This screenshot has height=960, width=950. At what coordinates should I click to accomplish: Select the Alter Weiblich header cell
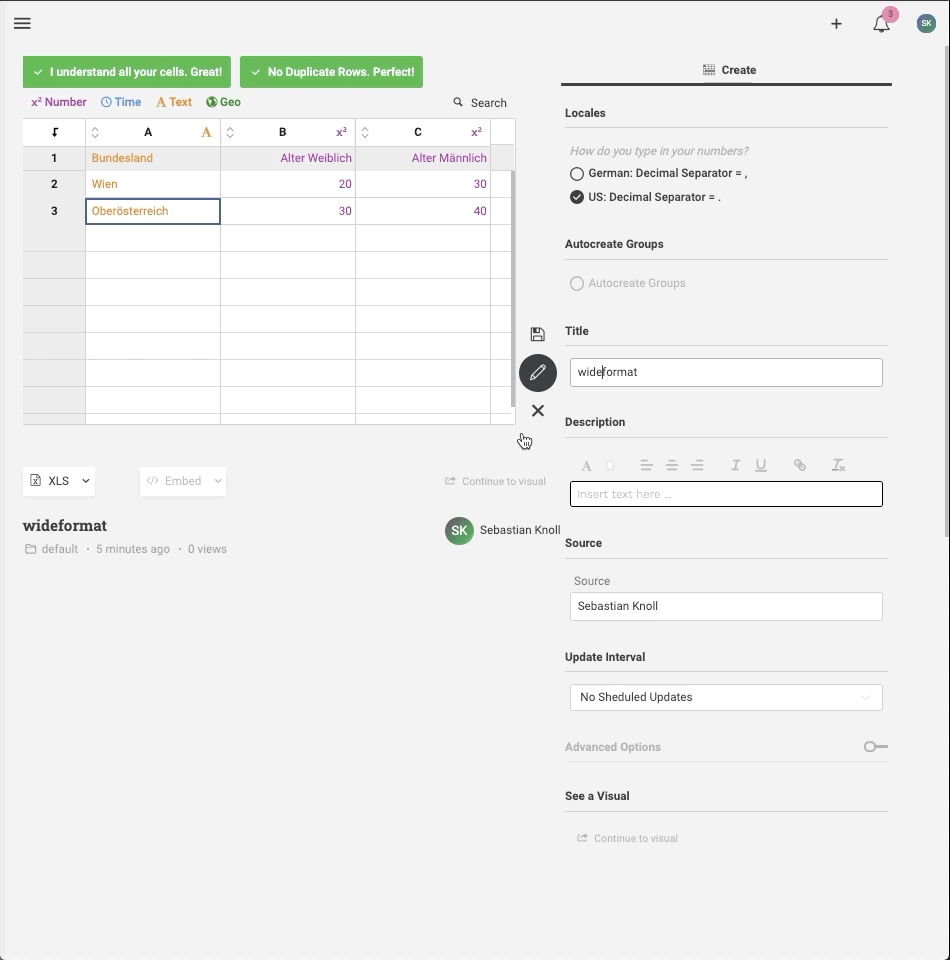[288, 158]
